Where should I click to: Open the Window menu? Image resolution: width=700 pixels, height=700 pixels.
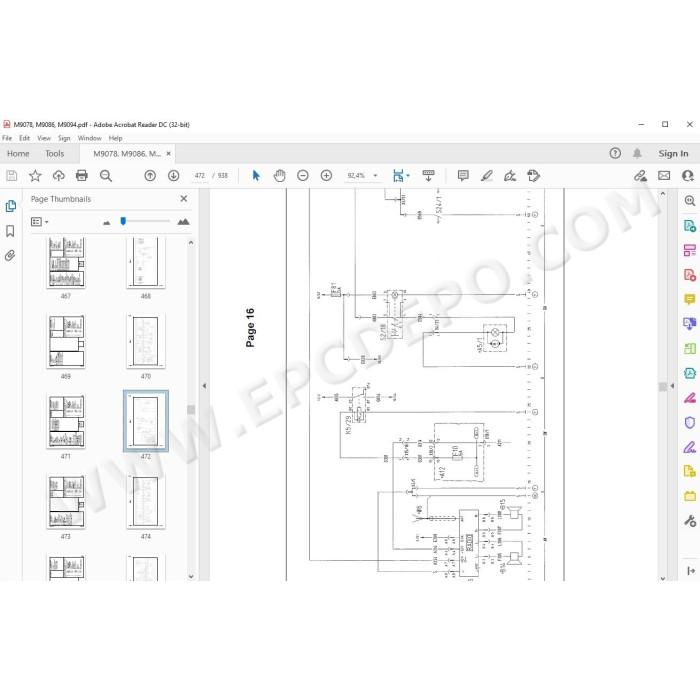[x=89, y=138]
